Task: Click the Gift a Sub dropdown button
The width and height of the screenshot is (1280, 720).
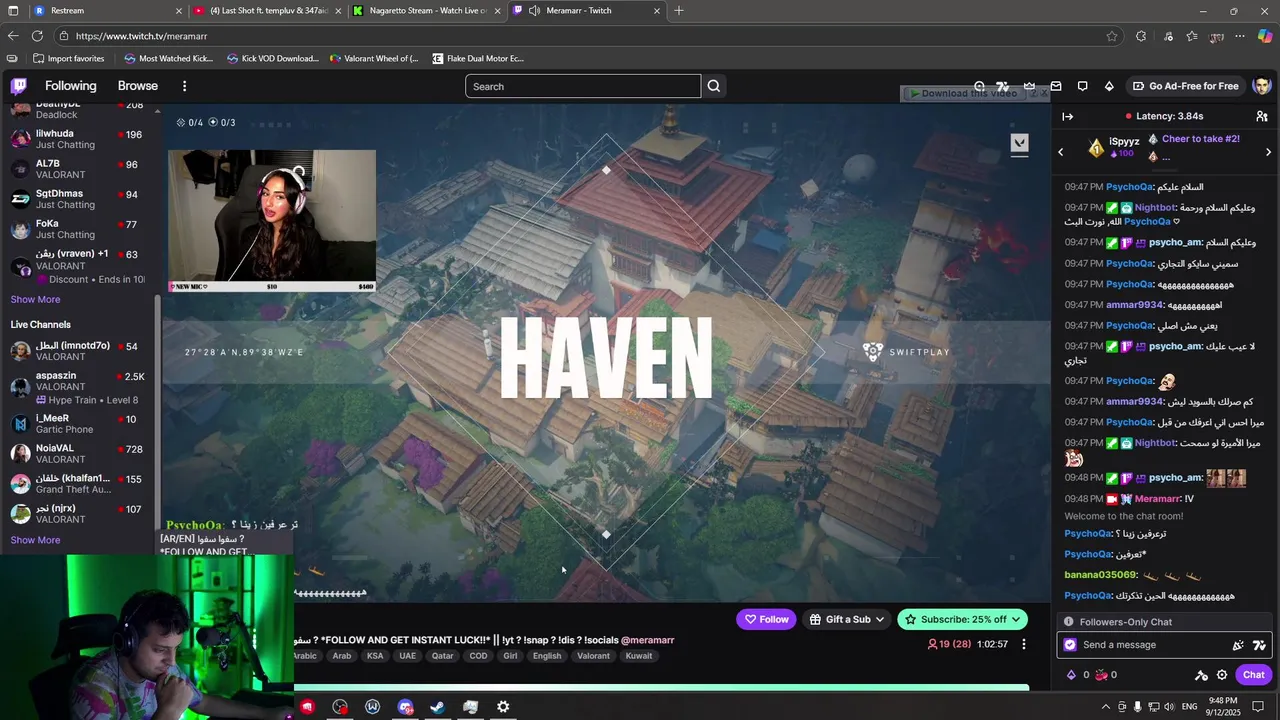Action: pyautogui.click(x=846, y=619)
